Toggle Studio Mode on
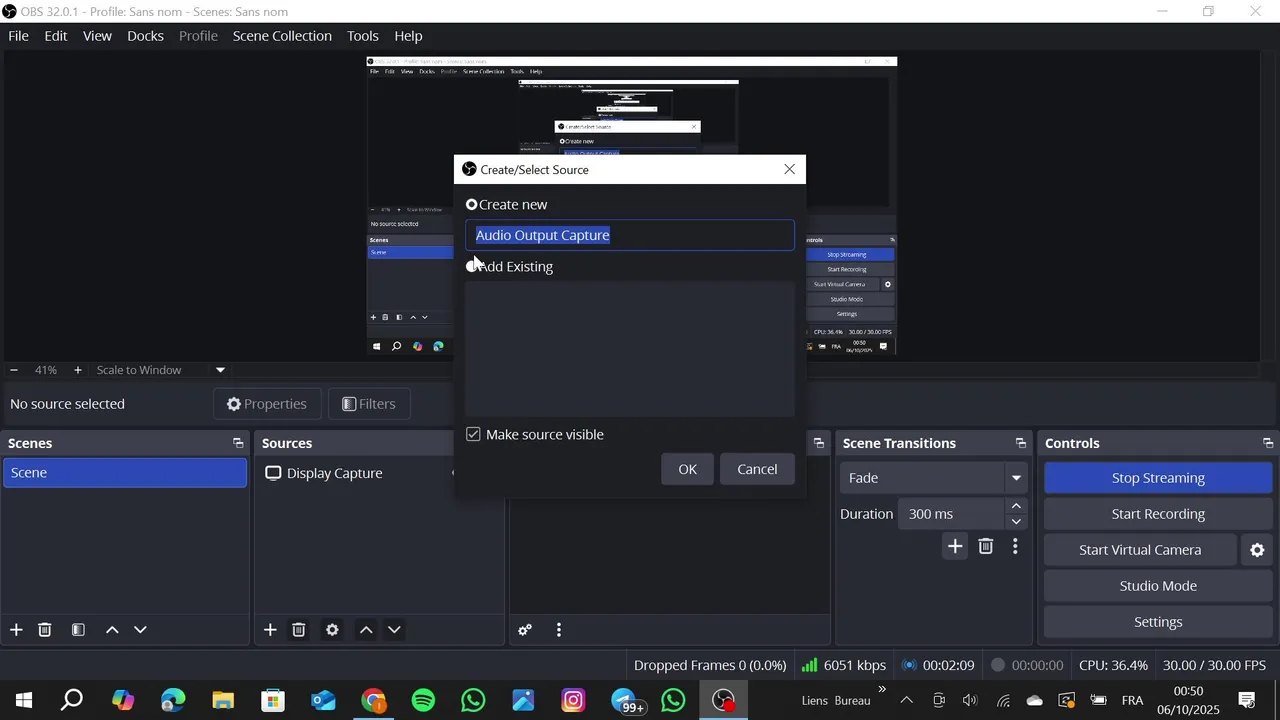This screenshot has height=720, width=1280. click(x=1158, y=586)
